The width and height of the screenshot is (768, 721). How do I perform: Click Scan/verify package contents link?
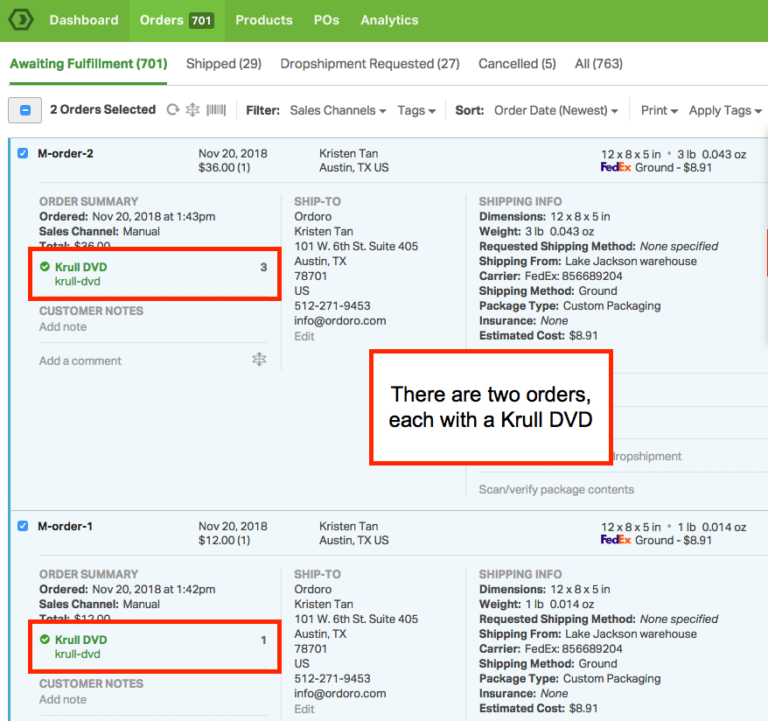556,489
